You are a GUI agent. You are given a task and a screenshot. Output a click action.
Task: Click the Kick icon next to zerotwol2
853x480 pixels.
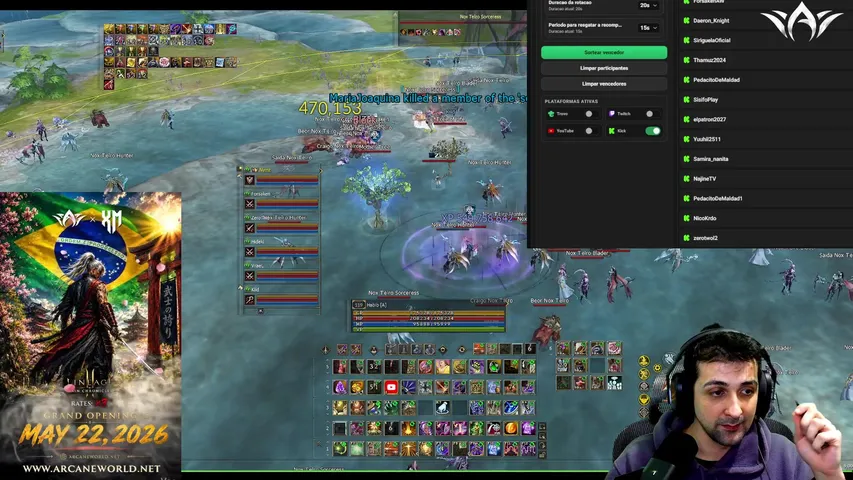(x=687, y=238)
